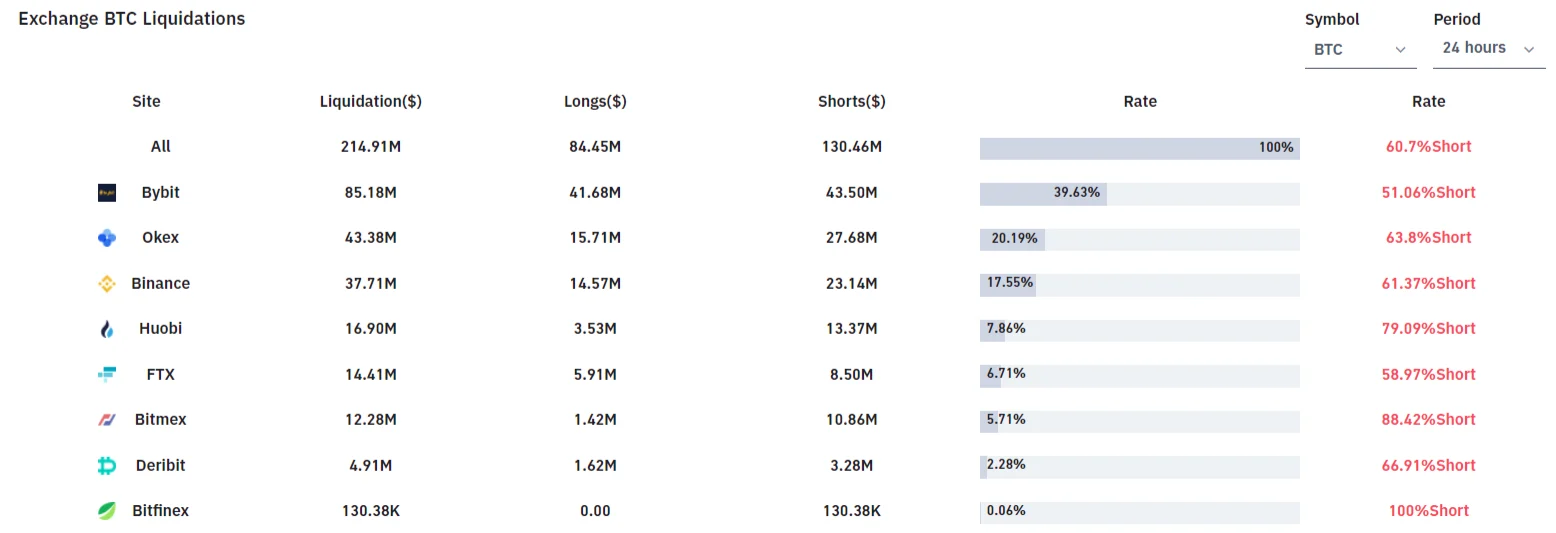Click Bitmex's 88.42%Short rate value
The height and width of the screenshot is (533, 1556).
tap(1428, 420)
